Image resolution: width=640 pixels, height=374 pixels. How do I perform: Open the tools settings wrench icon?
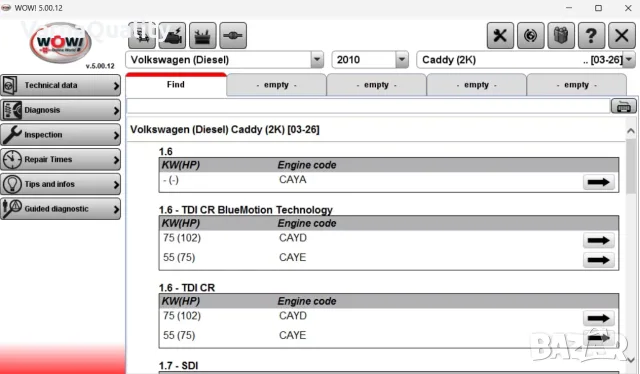click(500, 36)
